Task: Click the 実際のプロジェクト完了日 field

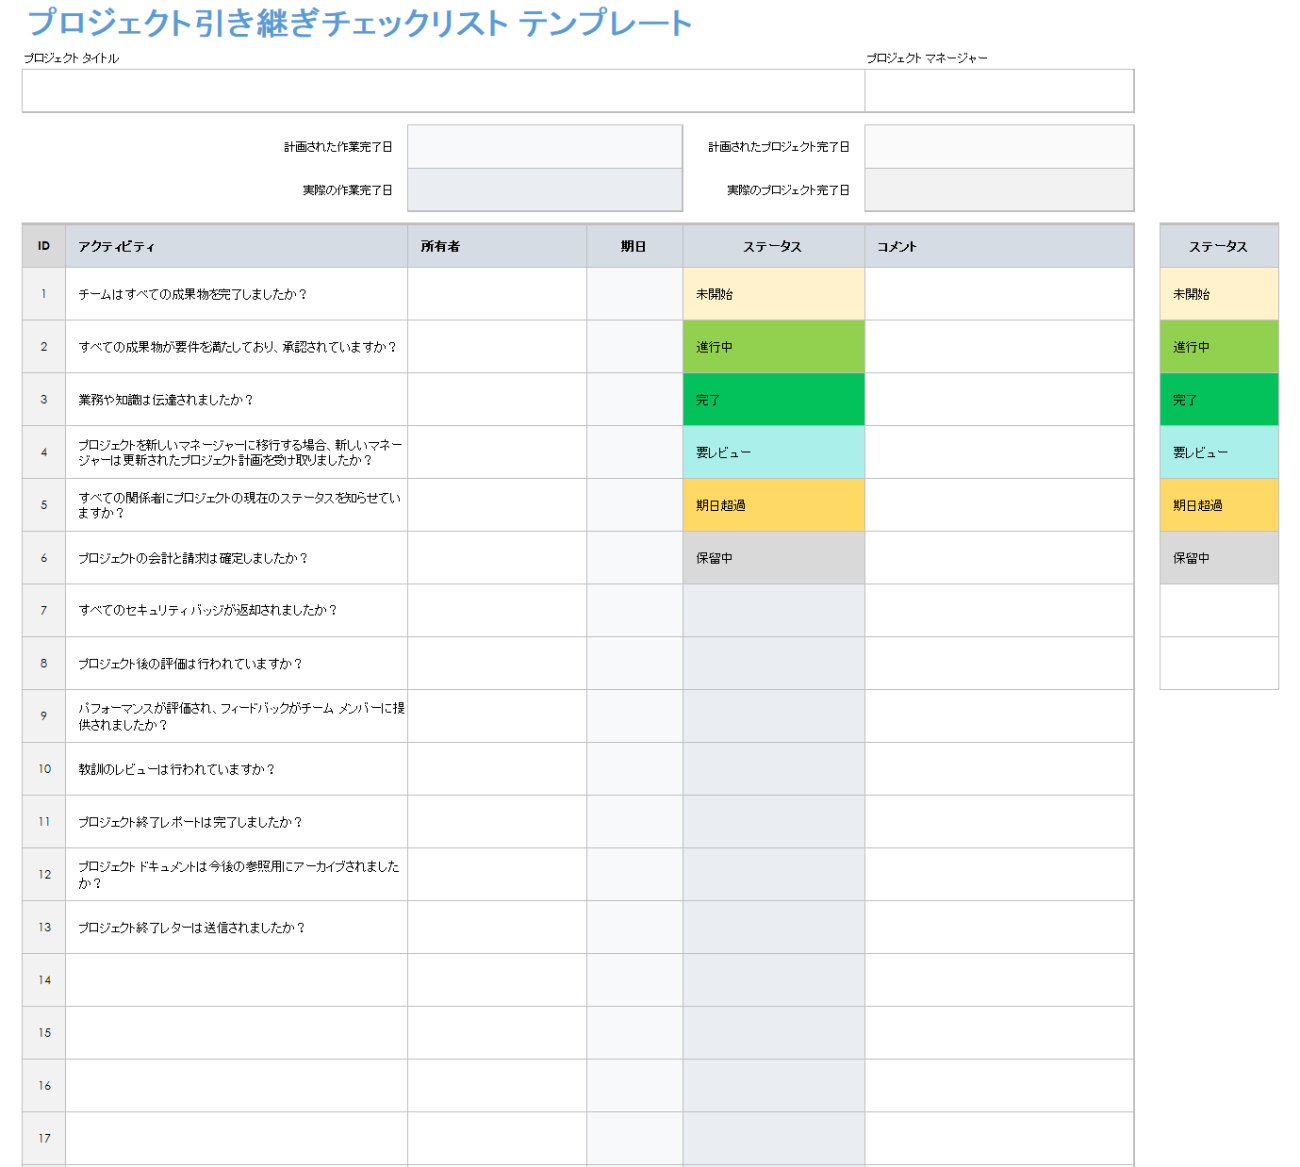Action: coord(999,190)
